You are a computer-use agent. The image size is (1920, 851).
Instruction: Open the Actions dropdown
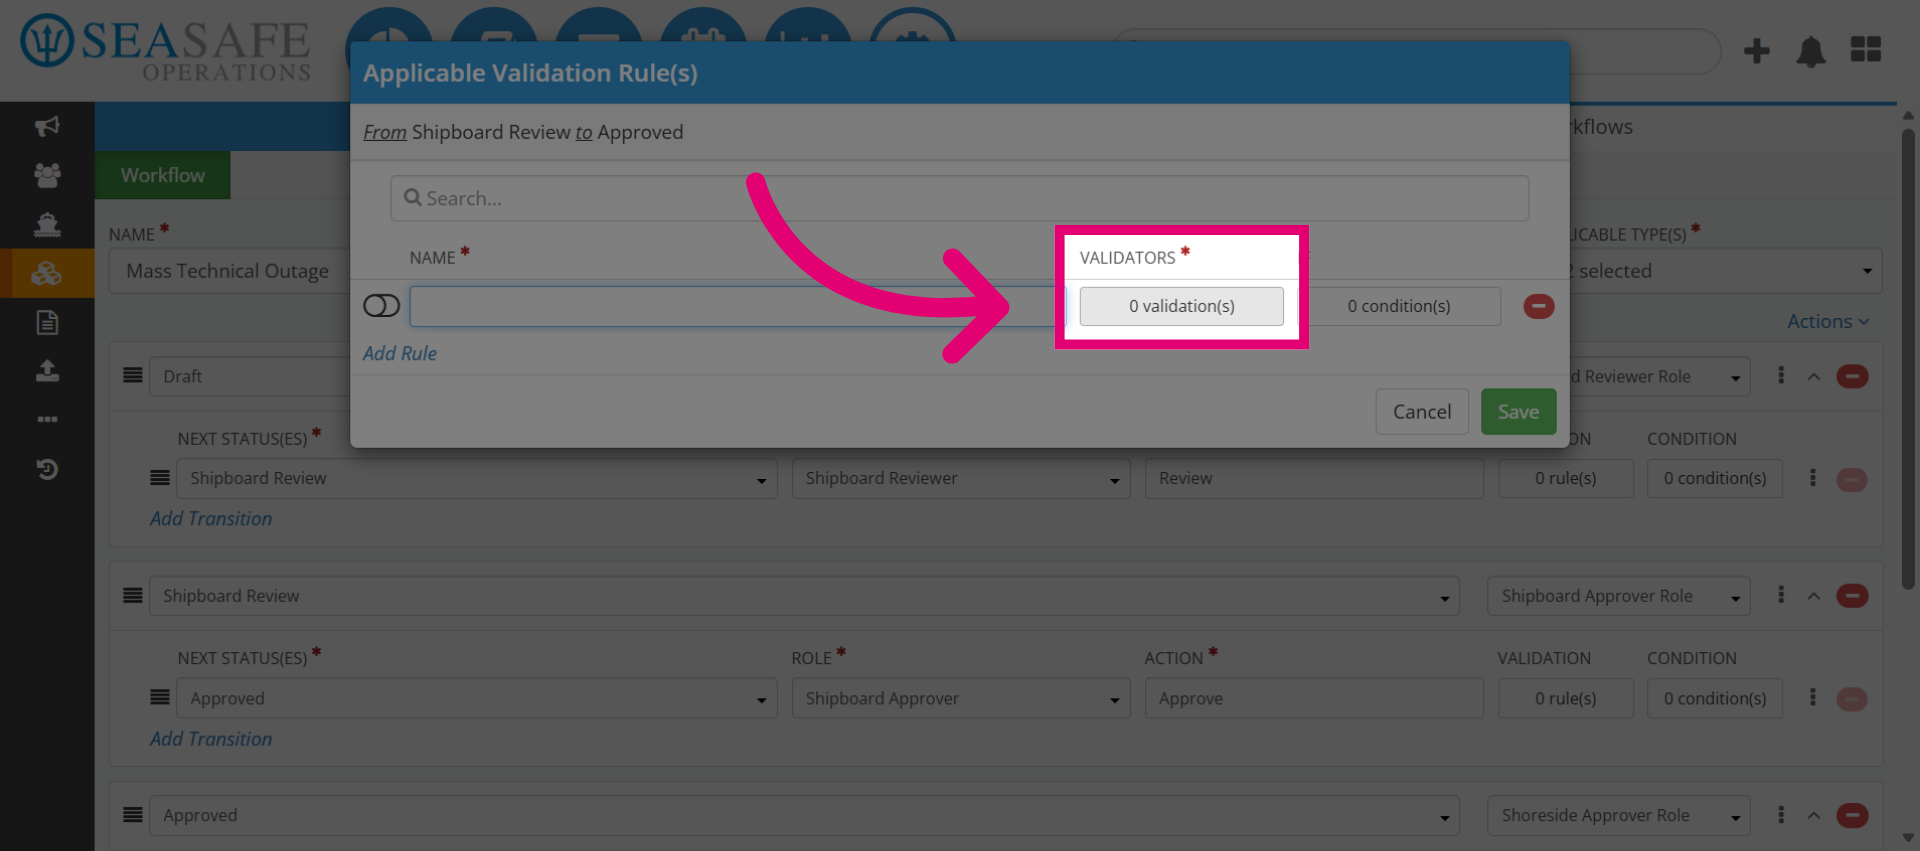click(1828, 321)
